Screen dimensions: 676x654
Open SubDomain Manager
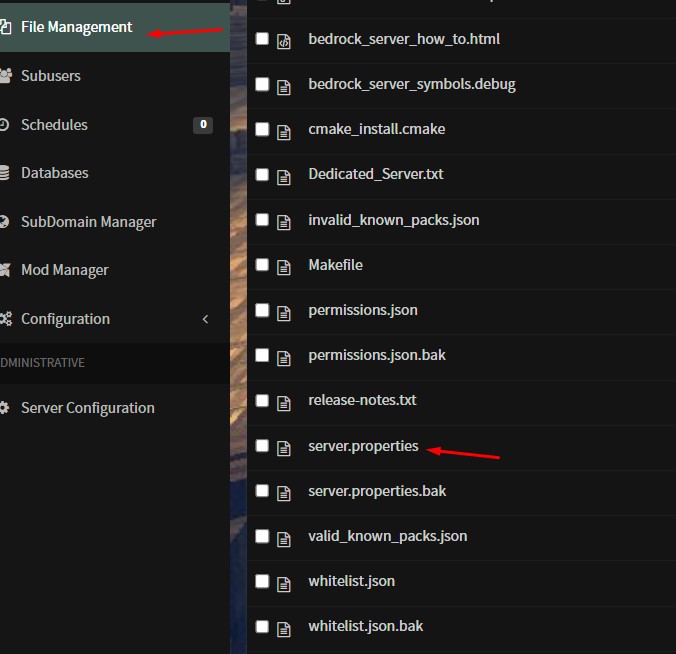[88, 222]
